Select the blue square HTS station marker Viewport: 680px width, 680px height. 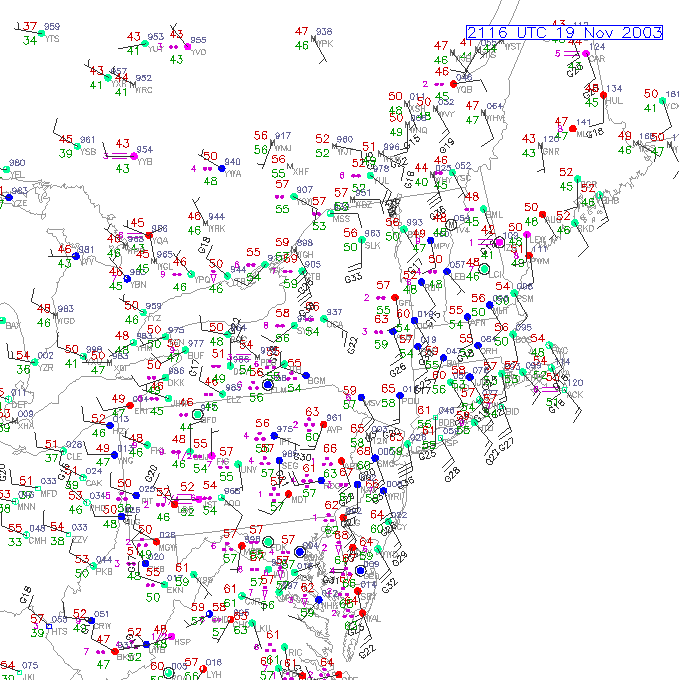click(x=49, y=626)
